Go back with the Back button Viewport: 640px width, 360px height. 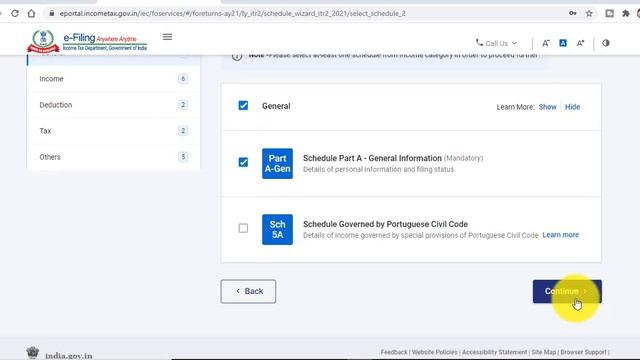(x=248, y=291)
